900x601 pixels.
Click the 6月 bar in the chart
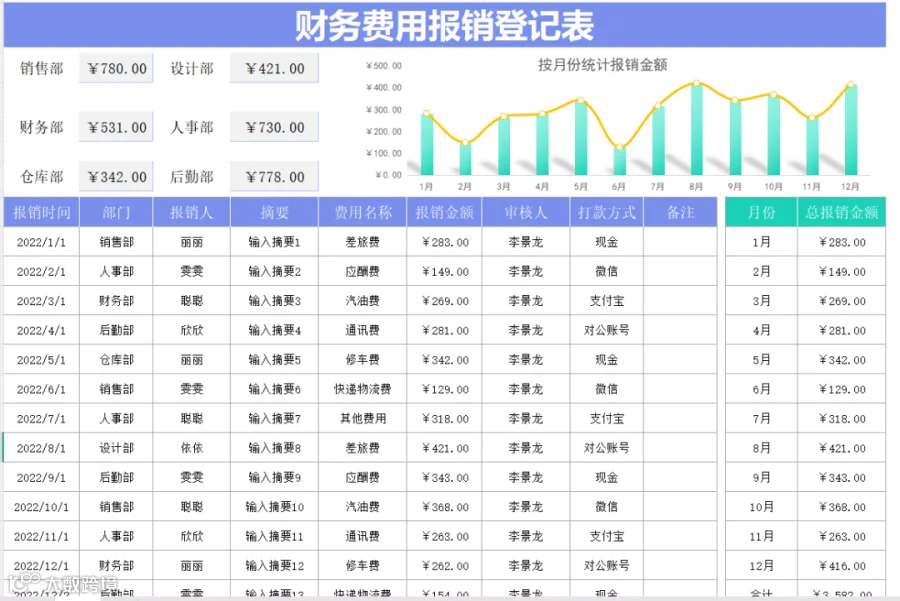coord(619,161)
